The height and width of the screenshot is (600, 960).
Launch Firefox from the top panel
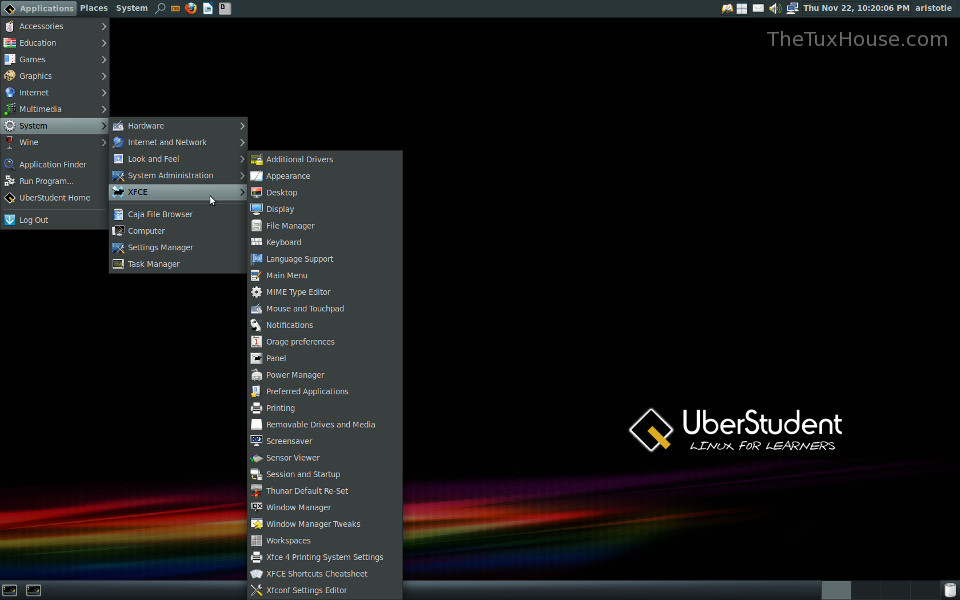pyautogui.click(x=191, y=8)
